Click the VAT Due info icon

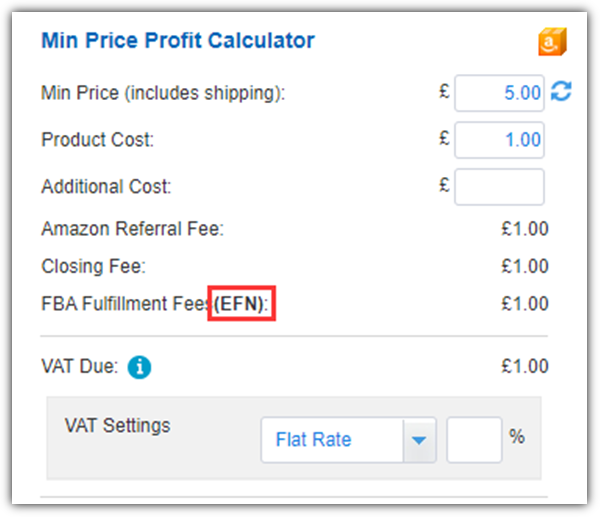coord(139,367)
